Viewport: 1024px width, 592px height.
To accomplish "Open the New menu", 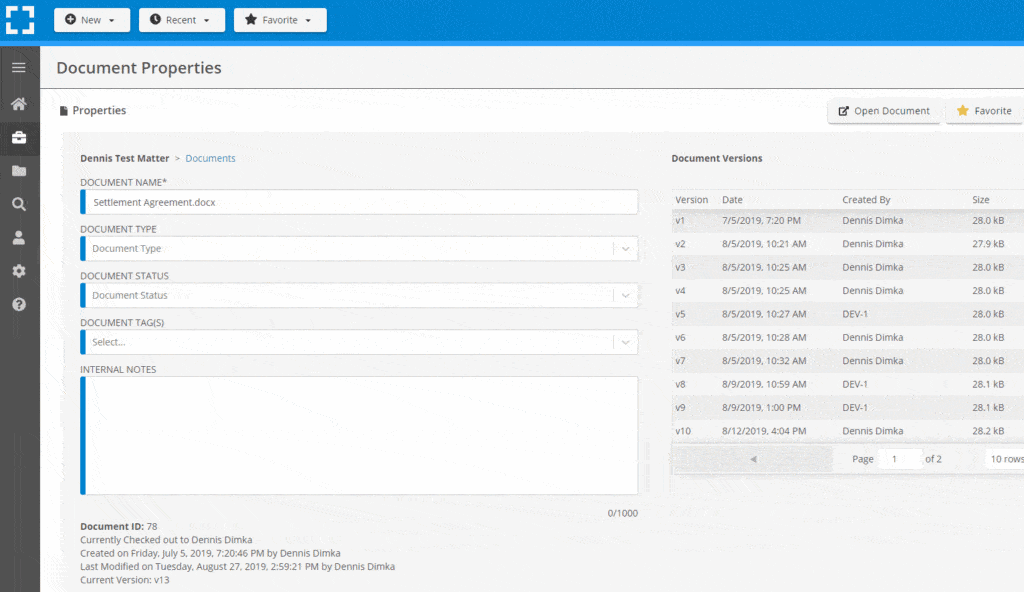I will pyautogui.click(x=91, y=20).
